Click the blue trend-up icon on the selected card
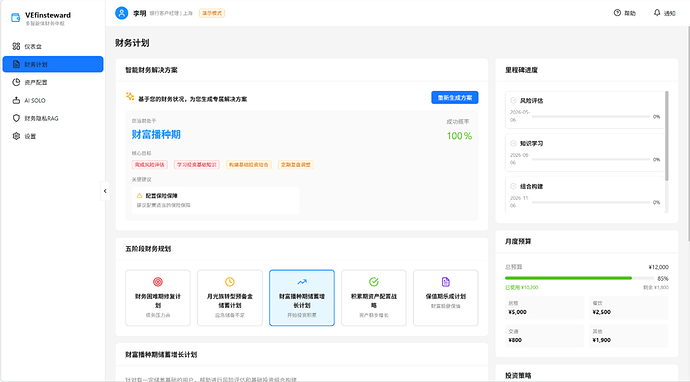 [302, 282]
